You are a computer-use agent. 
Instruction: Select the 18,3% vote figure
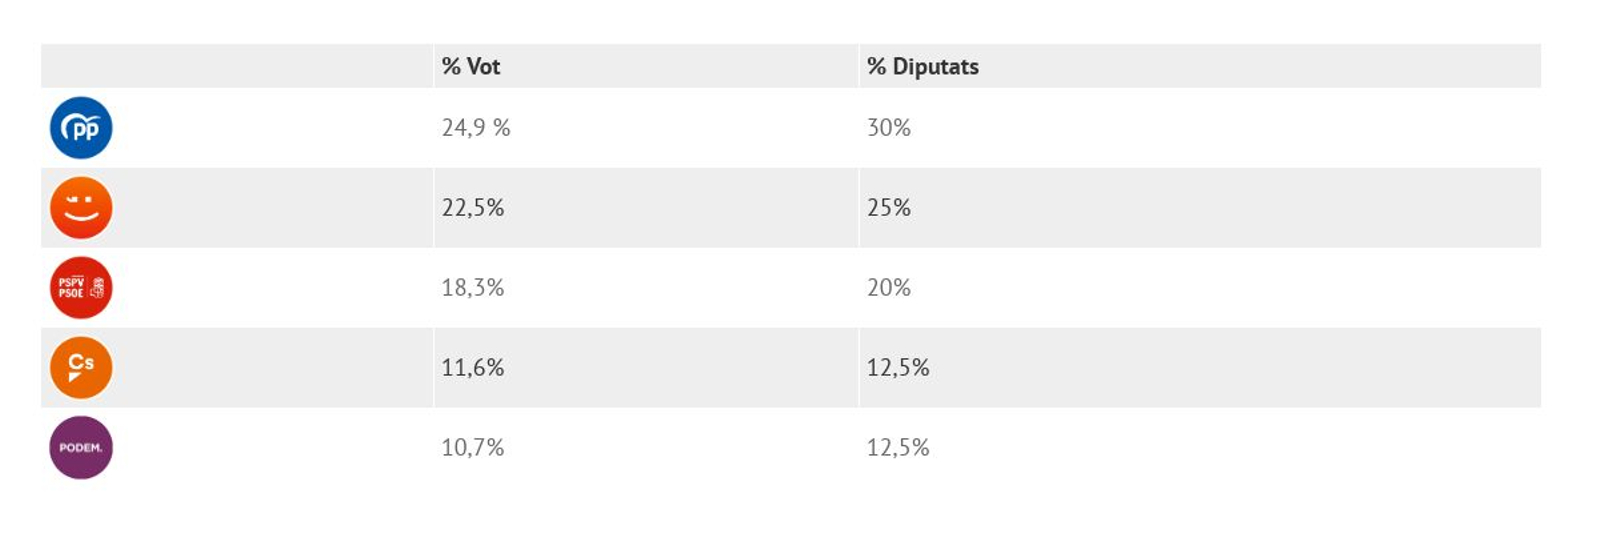point(473,288)
